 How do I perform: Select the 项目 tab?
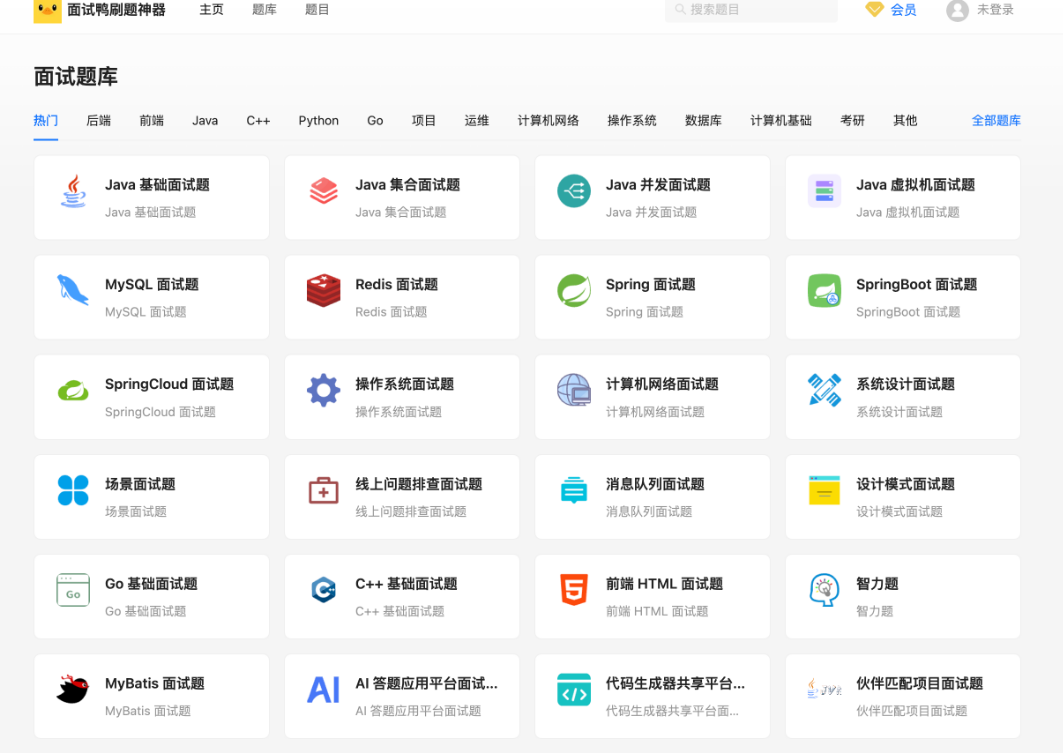[424, 121]
